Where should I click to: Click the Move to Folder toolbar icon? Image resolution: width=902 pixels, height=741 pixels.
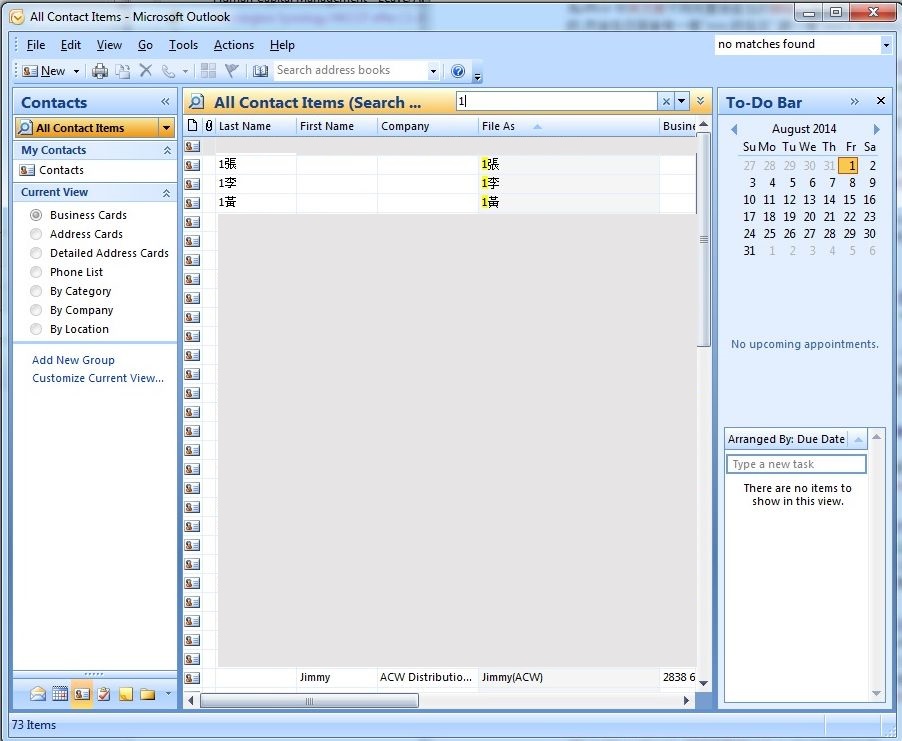point(123,71)
